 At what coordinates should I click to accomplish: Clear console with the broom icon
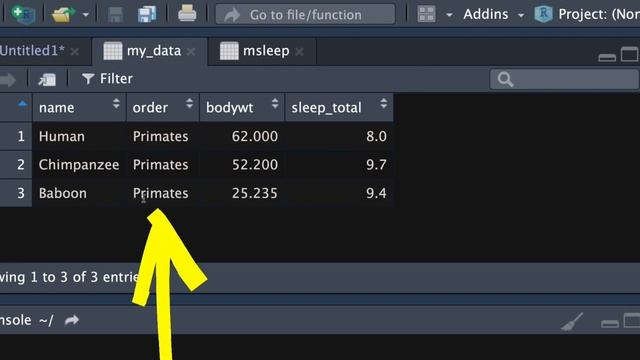(572, 322)
